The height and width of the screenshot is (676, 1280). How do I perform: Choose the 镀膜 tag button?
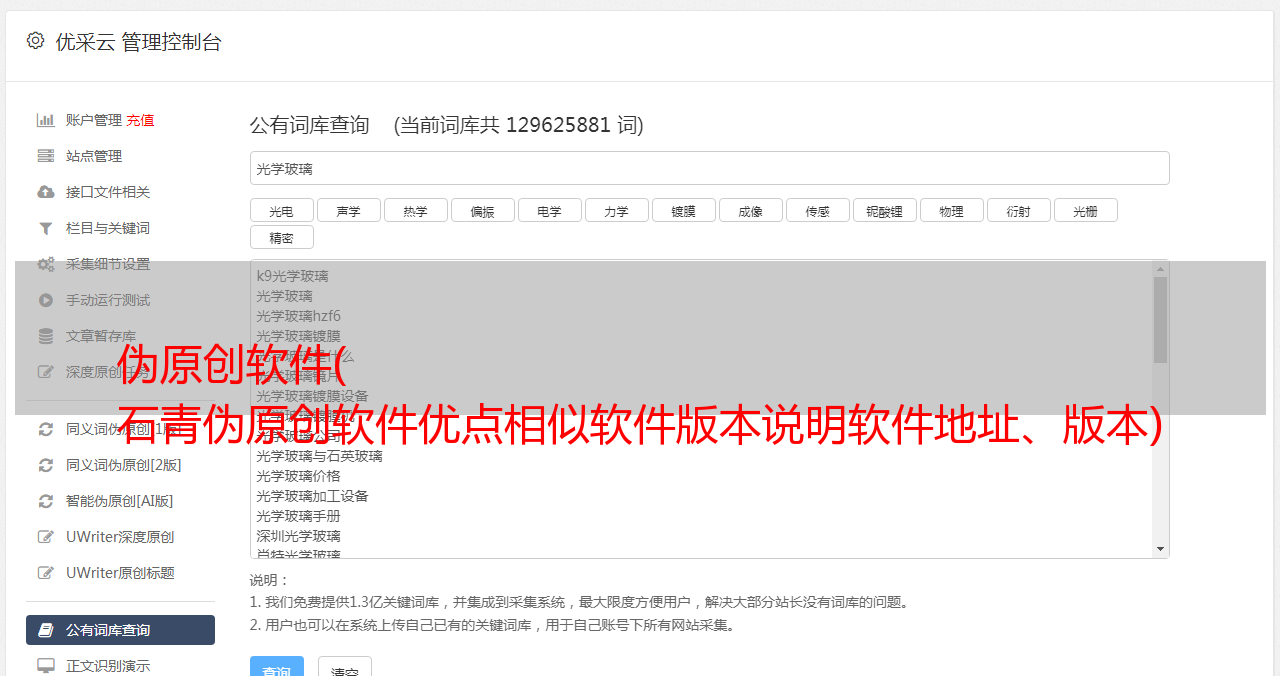pos(683,210)
